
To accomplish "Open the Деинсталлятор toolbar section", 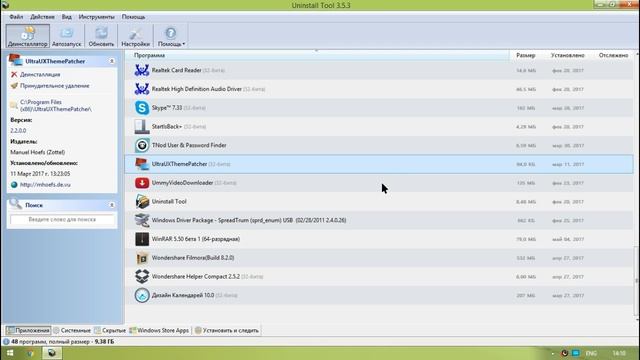I will point(28,36).
